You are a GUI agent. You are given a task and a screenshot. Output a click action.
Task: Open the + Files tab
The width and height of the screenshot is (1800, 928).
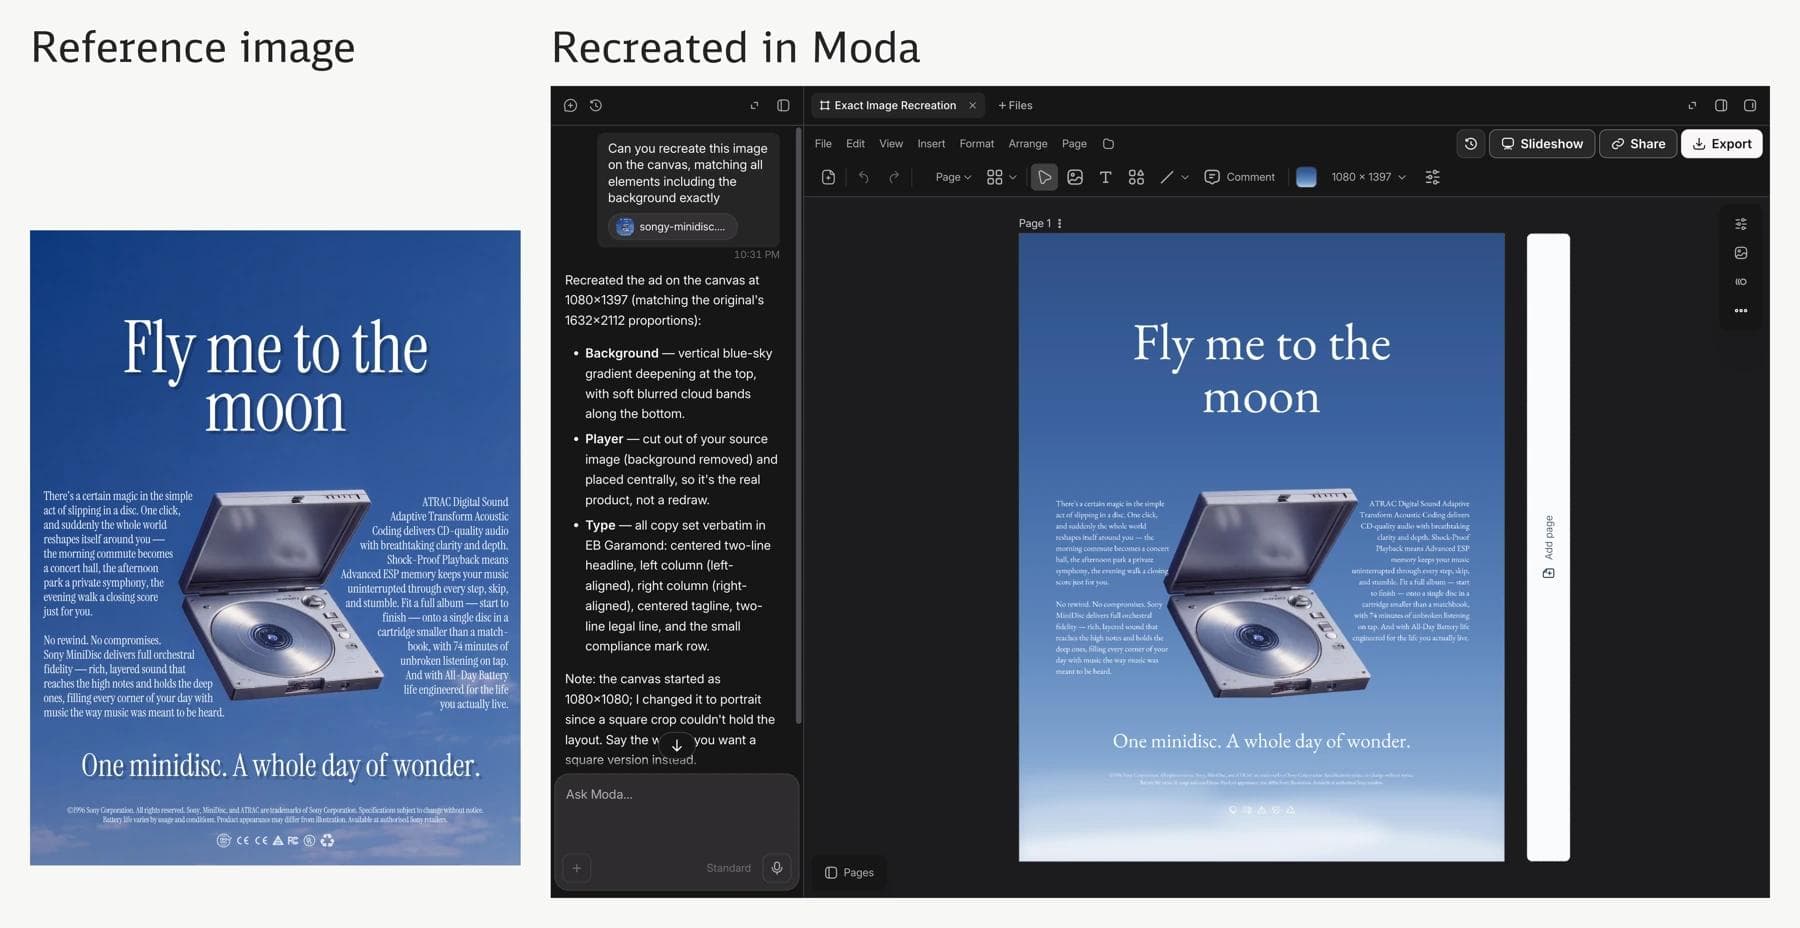click(1015, 105)
